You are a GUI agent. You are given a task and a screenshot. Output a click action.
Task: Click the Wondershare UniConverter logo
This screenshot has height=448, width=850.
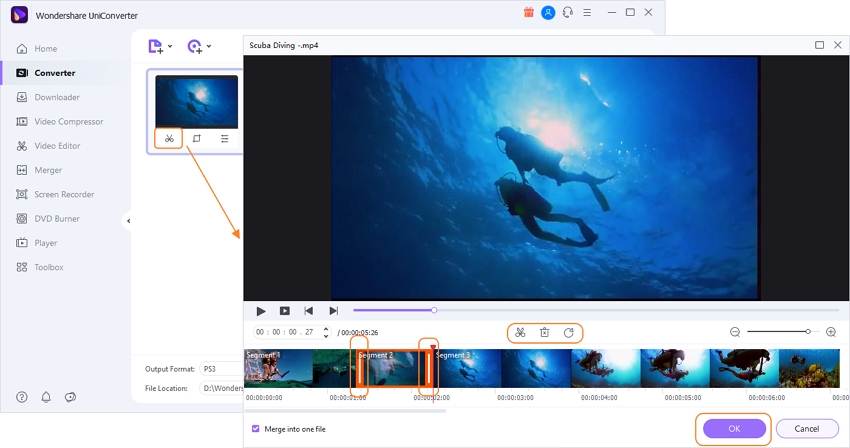pos(19,15)
